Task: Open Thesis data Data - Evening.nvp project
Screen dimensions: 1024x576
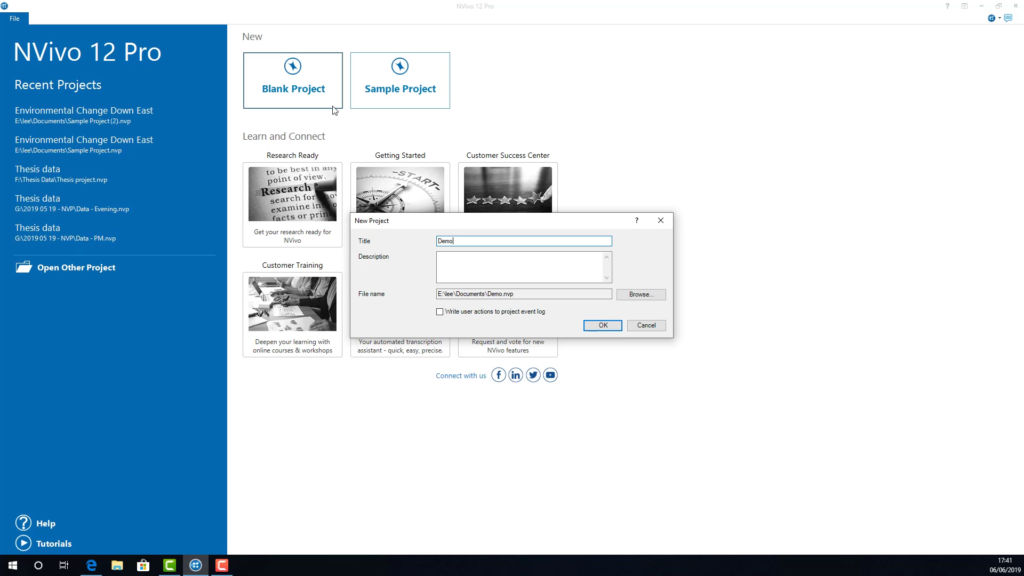Action: 72,203
